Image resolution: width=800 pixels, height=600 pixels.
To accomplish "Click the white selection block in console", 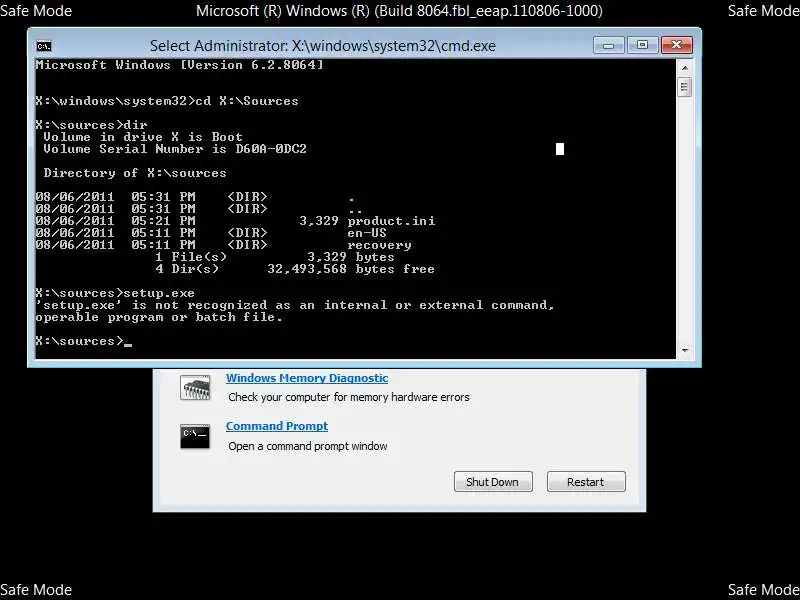I will [560, 149].
